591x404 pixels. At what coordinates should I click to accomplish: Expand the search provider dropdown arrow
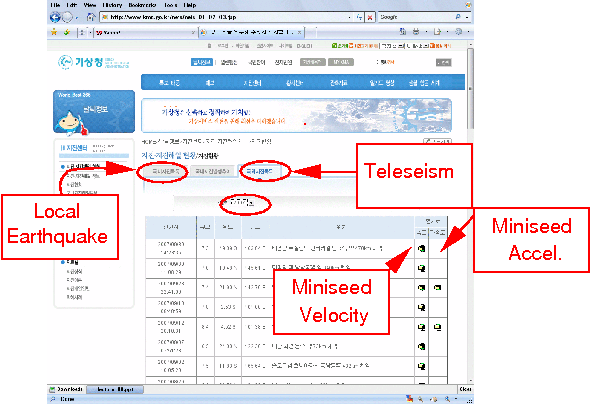[467, 17]
